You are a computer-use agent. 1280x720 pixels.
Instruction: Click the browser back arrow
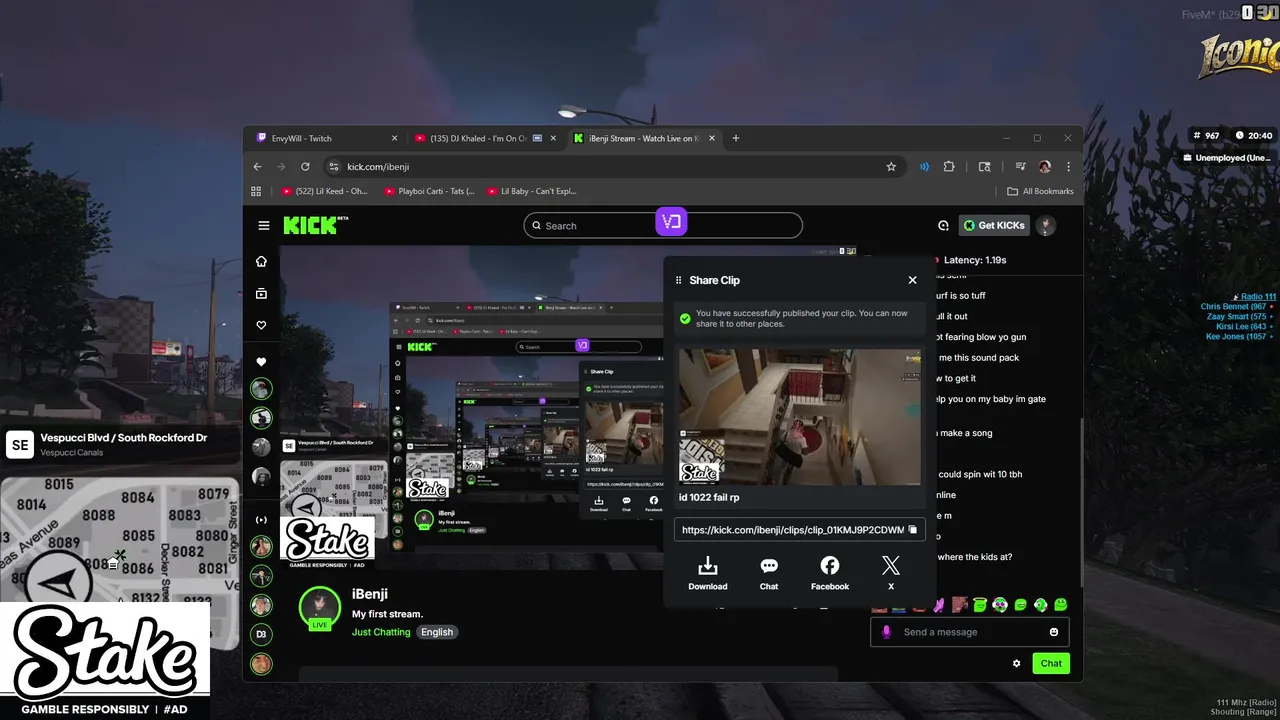click(257, 167)
